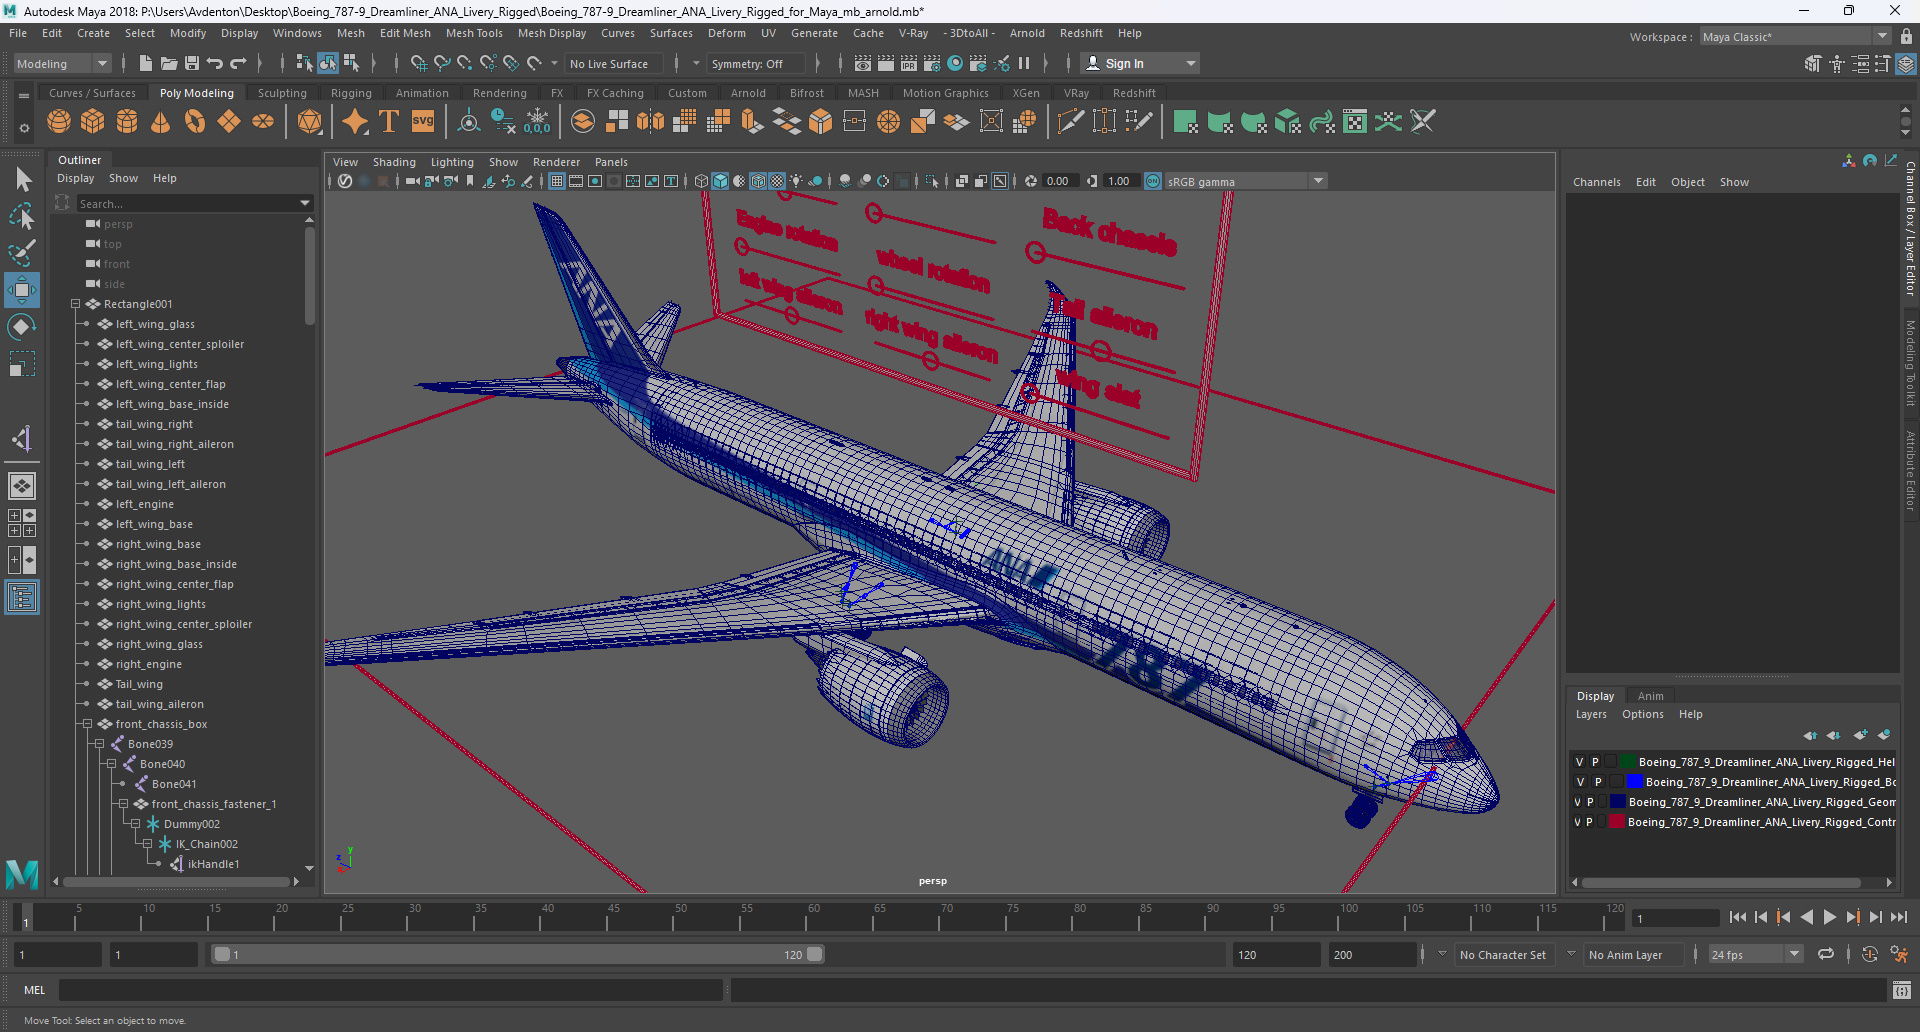This screenshot has width=1920, height=1032.
Task: Select the Scale tool in toolbox
Action: [x=22, y=364]
